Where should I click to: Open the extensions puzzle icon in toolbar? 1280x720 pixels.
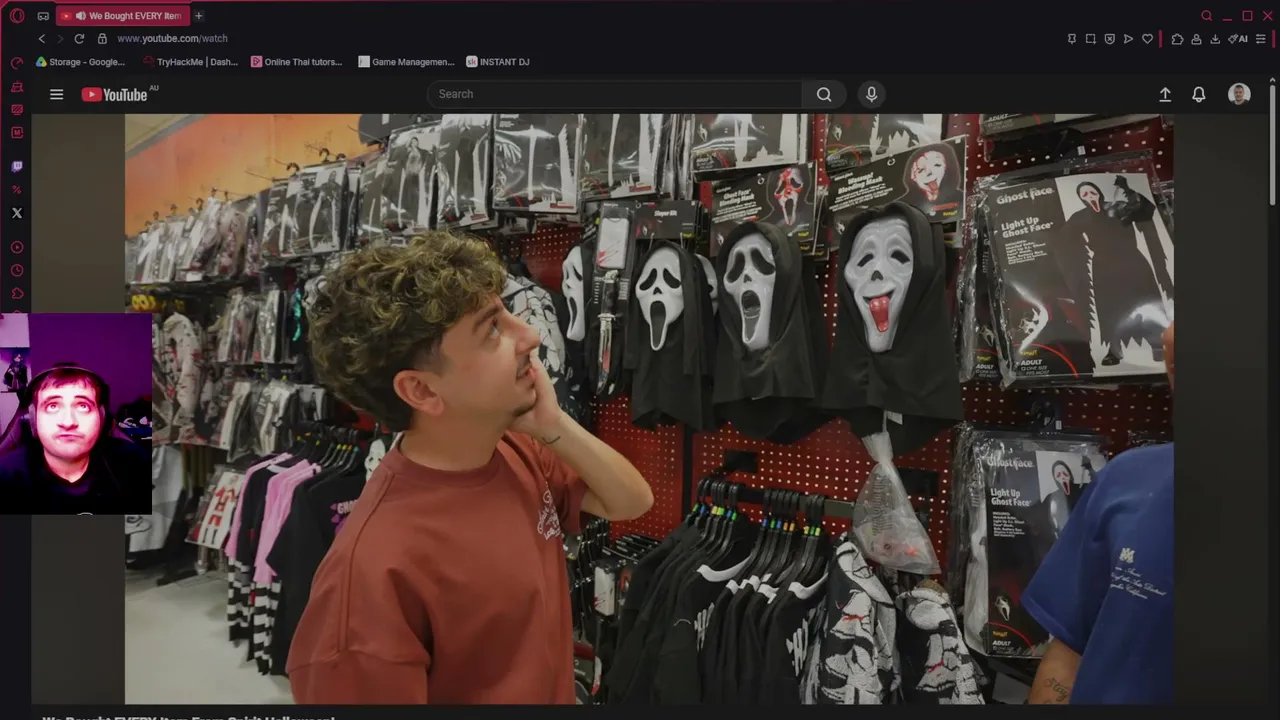(1177, 39)
